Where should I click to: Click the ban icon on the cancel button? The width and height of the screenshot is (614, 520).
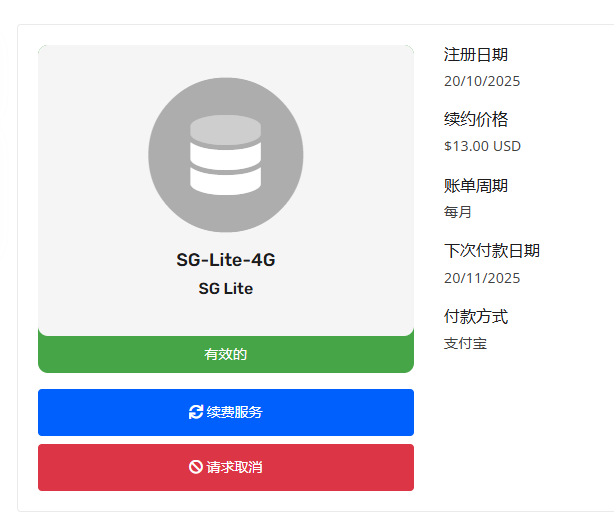point(196,467)
